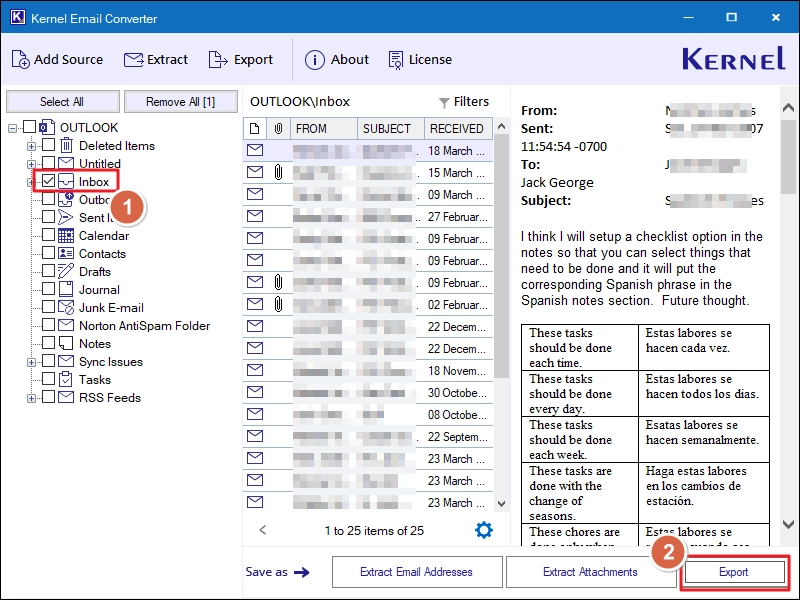The height and width of the screenshot is (600, 800).
Task: Expand the Sync Issues node
Action: click(x=31, y=362)
